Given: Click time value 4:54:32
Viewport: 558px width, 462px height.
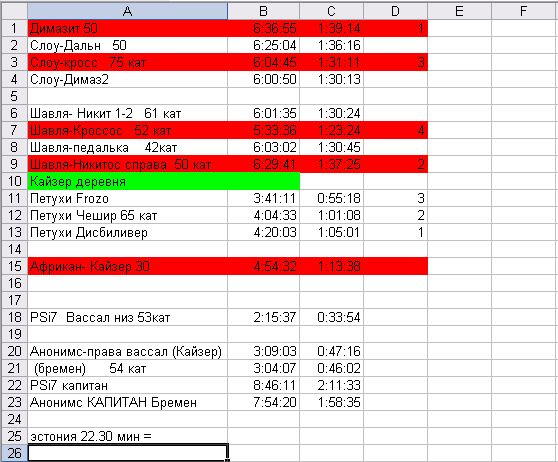Looking at the screenshot, I should point(275,266).
